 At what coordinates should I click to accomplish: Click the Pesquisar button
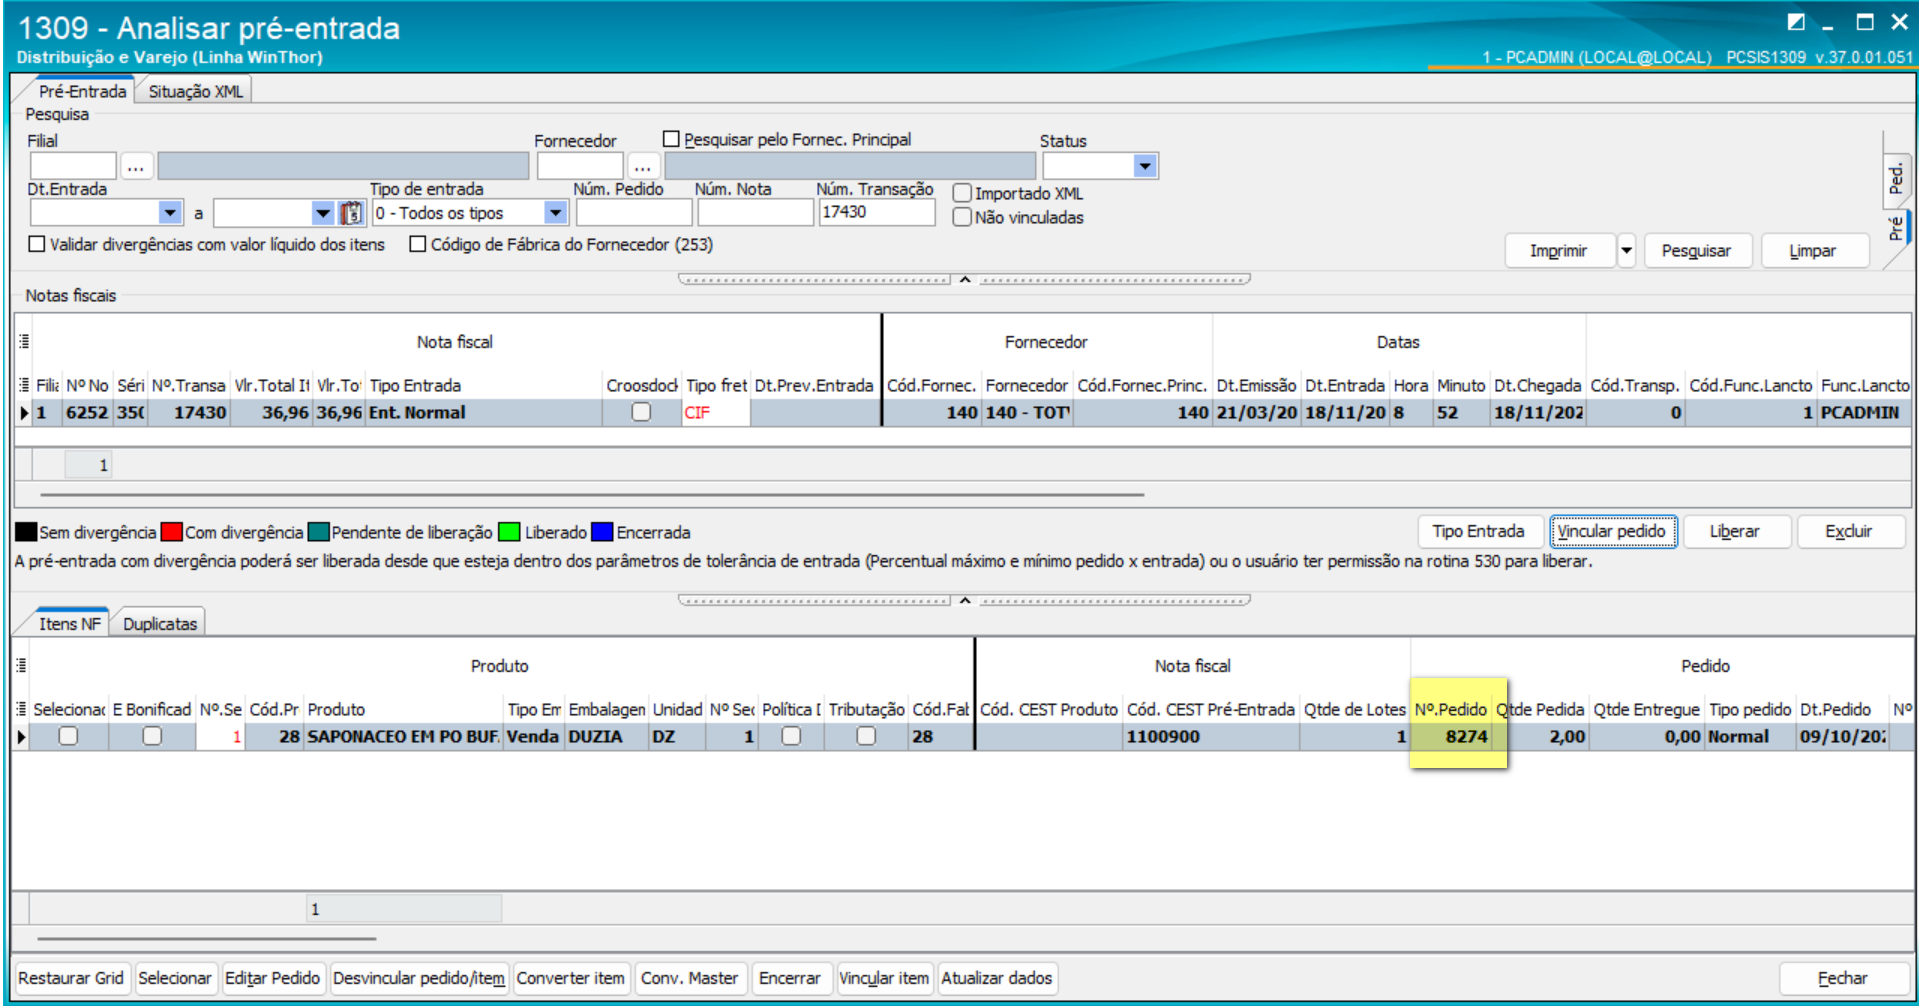1696,251
